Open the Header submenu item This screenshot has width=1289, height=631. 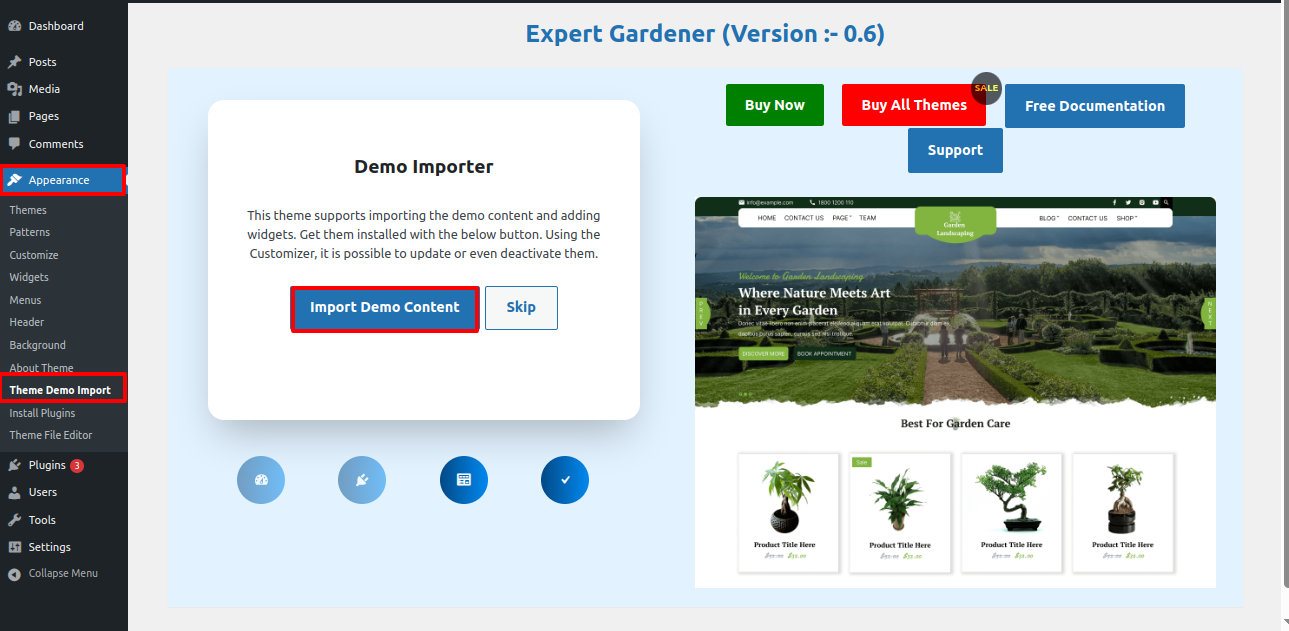27,322
